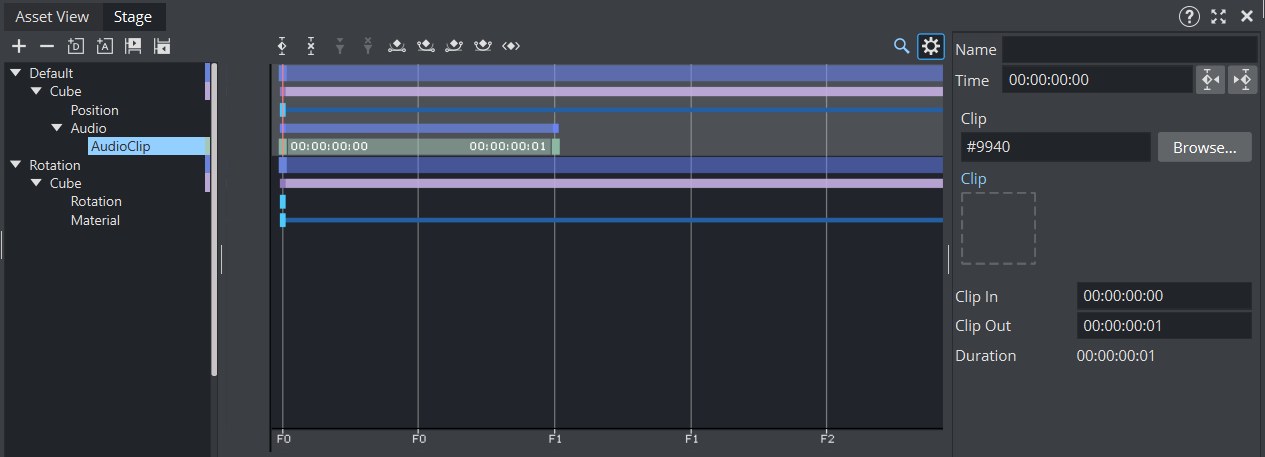Toggle fullscreen with the expand arrows icon
Image resolution: width=1265 pixels, height=457 pixels.
click(1218, 16)
